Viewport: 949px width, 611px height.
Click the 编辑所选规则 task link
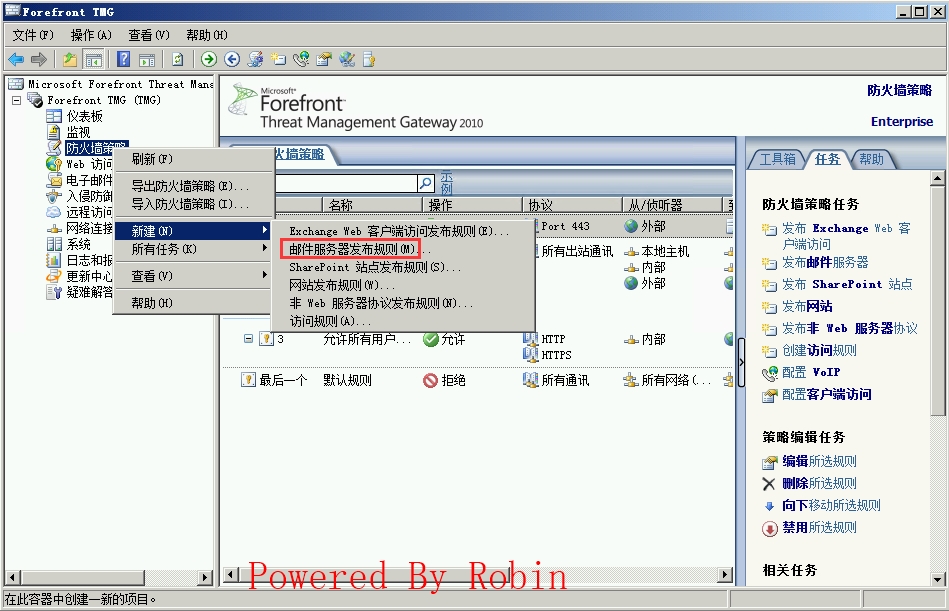[x=819, y=462]
